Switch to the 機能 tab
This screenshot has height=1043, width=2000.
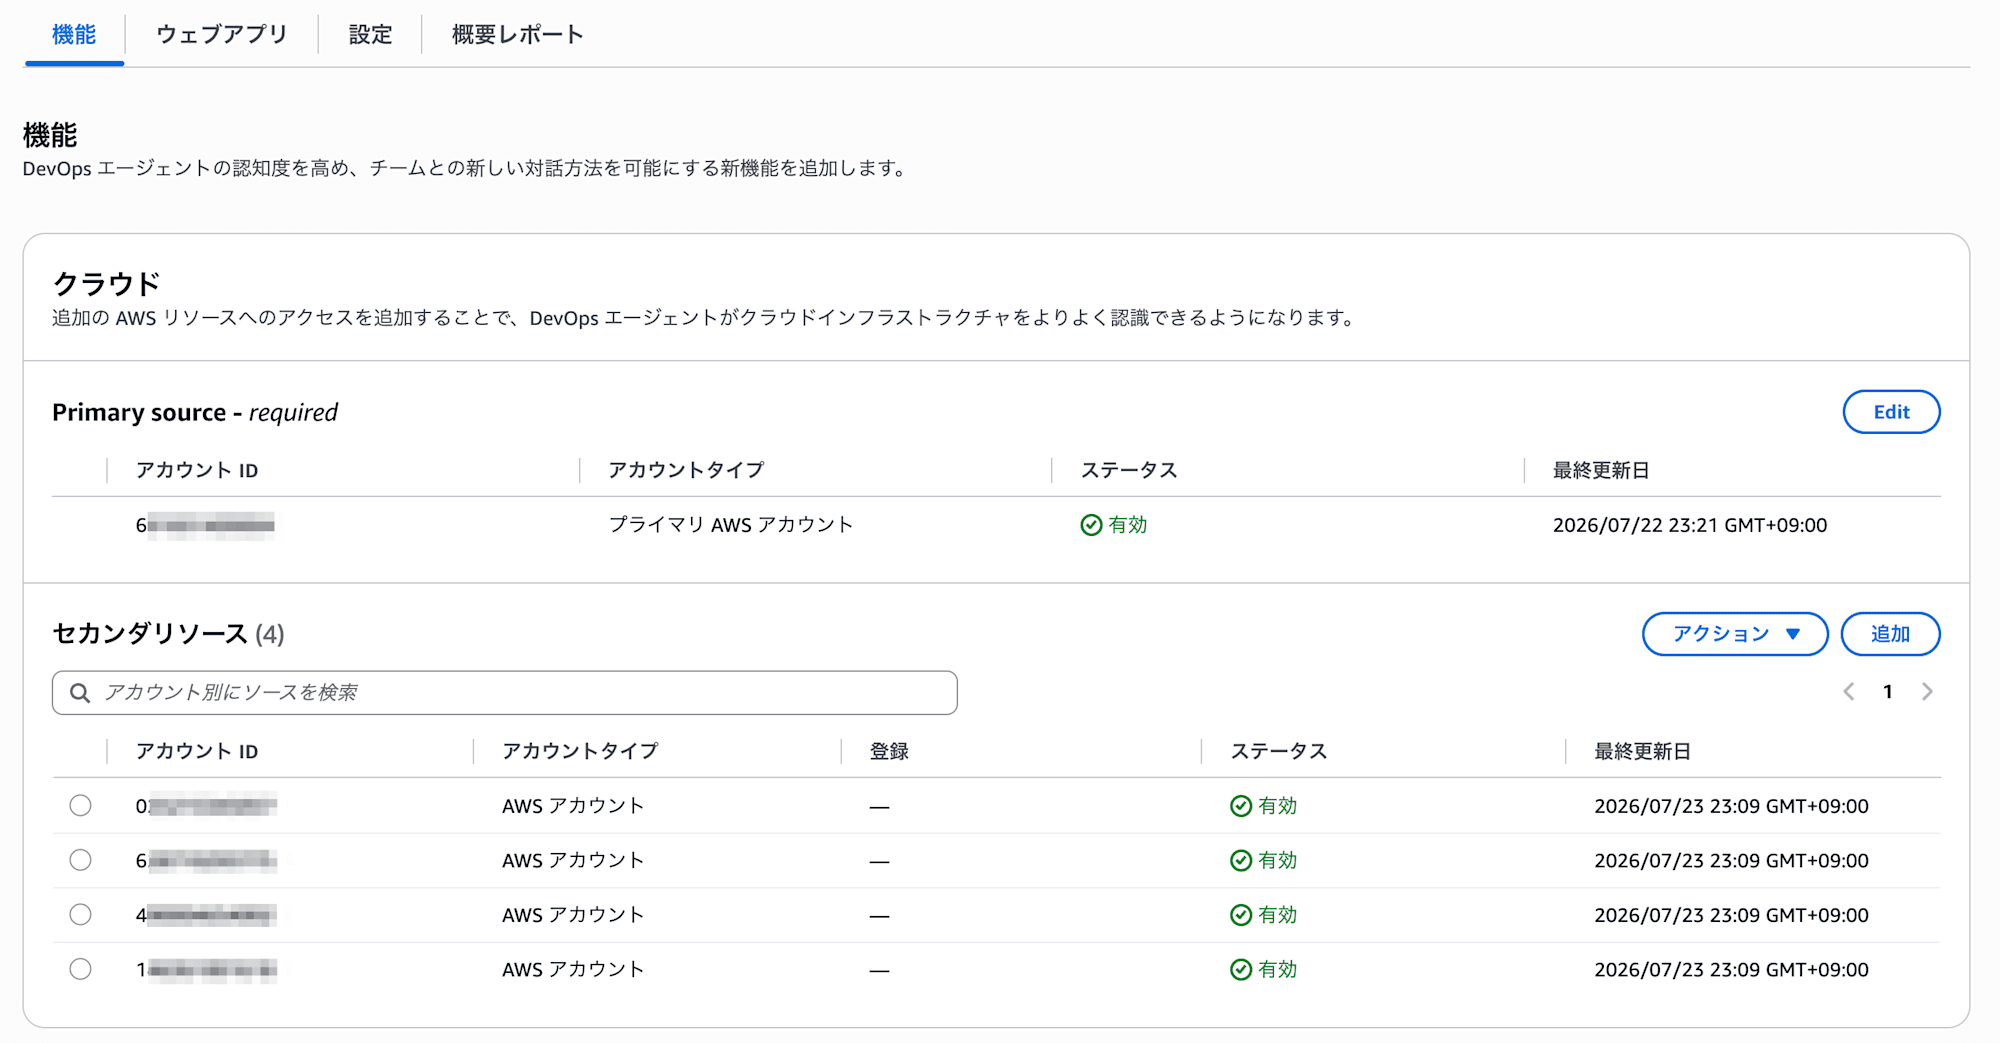pos(74,35)
